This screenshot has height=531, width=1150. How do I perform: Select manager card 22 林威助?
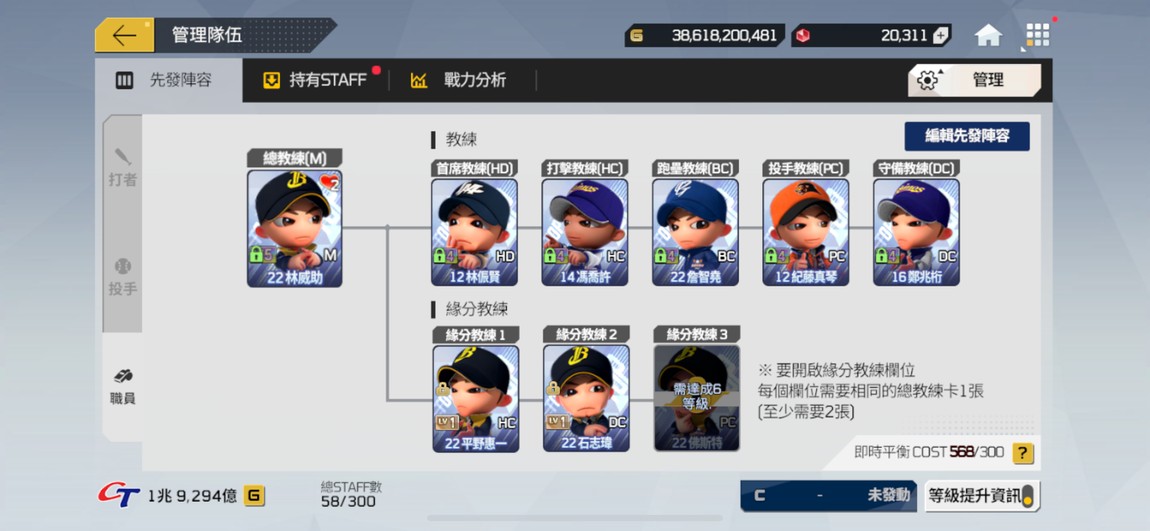coord(294,228)
